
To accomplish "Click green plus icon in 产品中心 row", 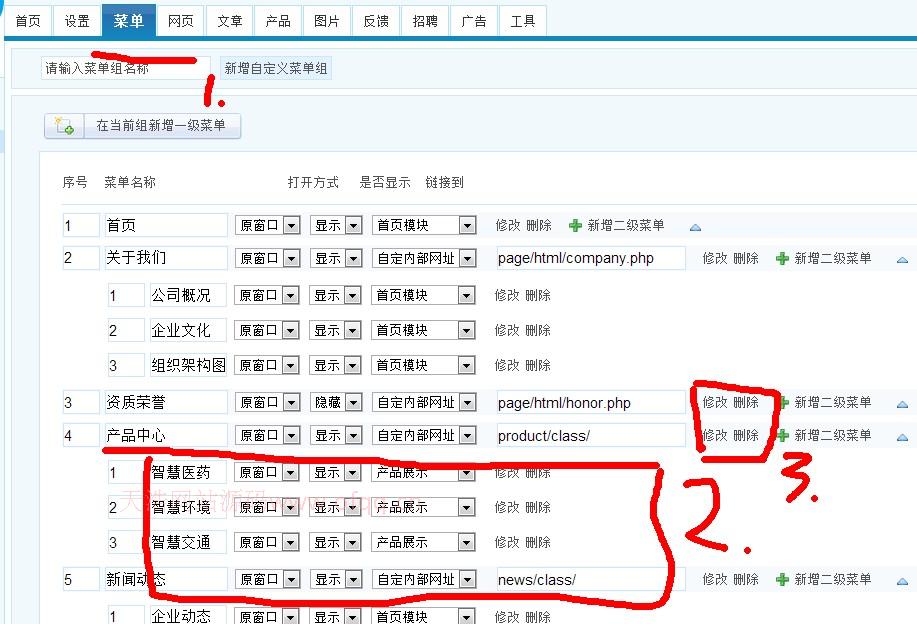I will tap(784, 436).
